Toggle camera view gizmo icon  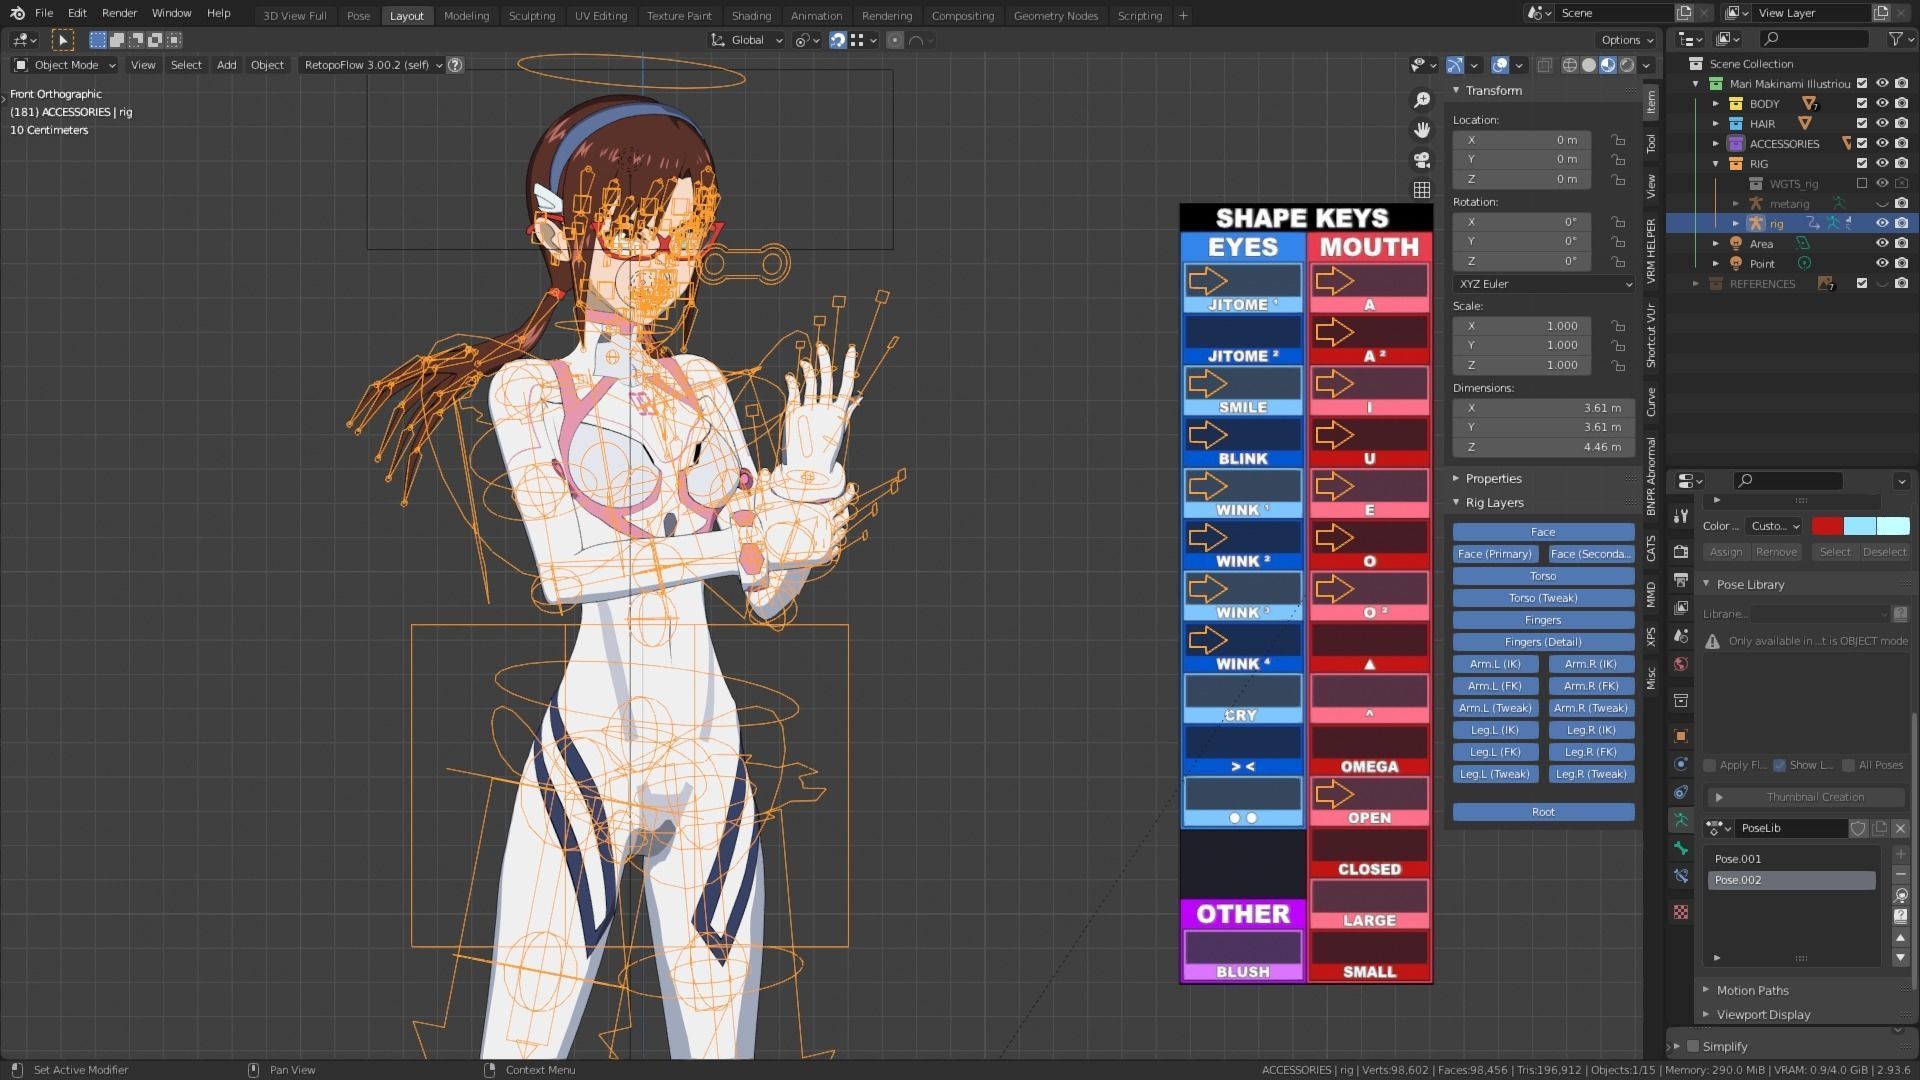[x=1422, y=160]
